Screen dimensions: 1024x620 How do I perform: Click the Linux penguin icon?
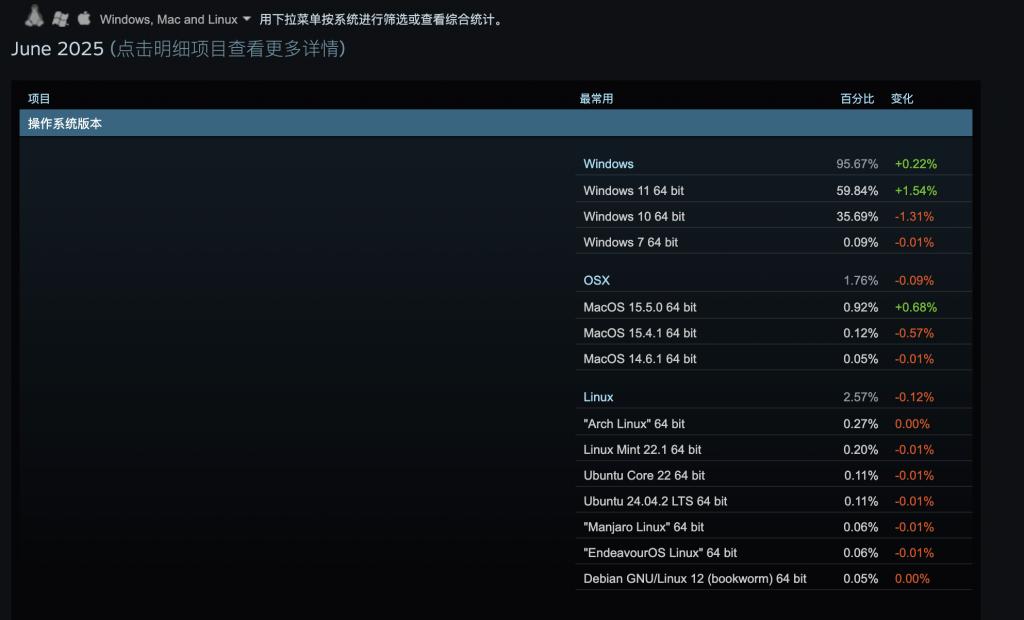click(34, 16)
